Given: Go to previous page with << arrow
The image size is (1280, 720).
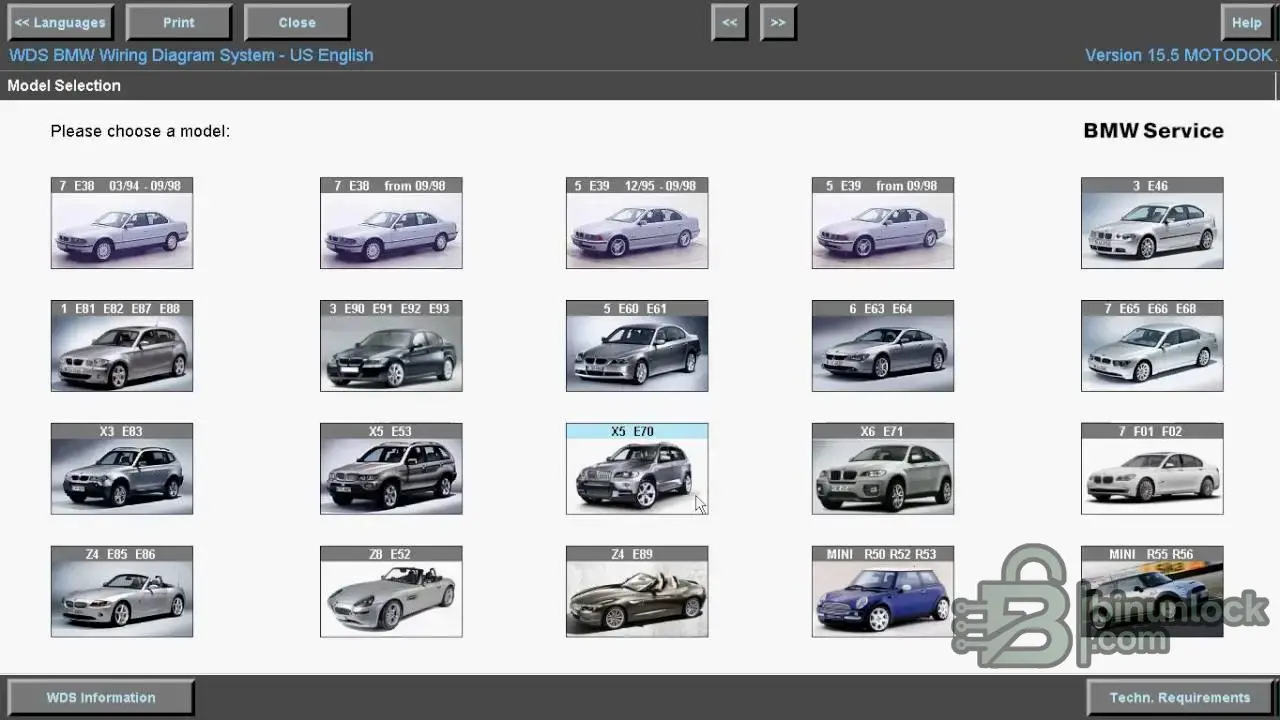Looking at the screenshot, I should click(x=730, y=22).
